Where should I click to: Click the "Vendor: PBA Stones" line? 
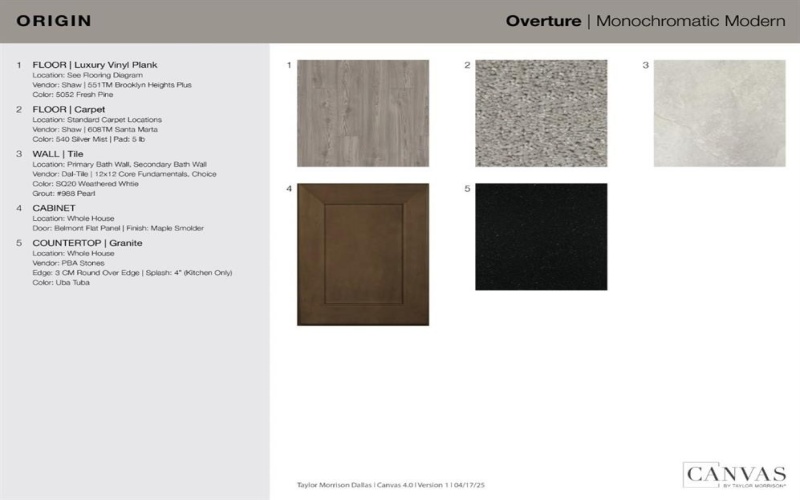tap(68, 263)
